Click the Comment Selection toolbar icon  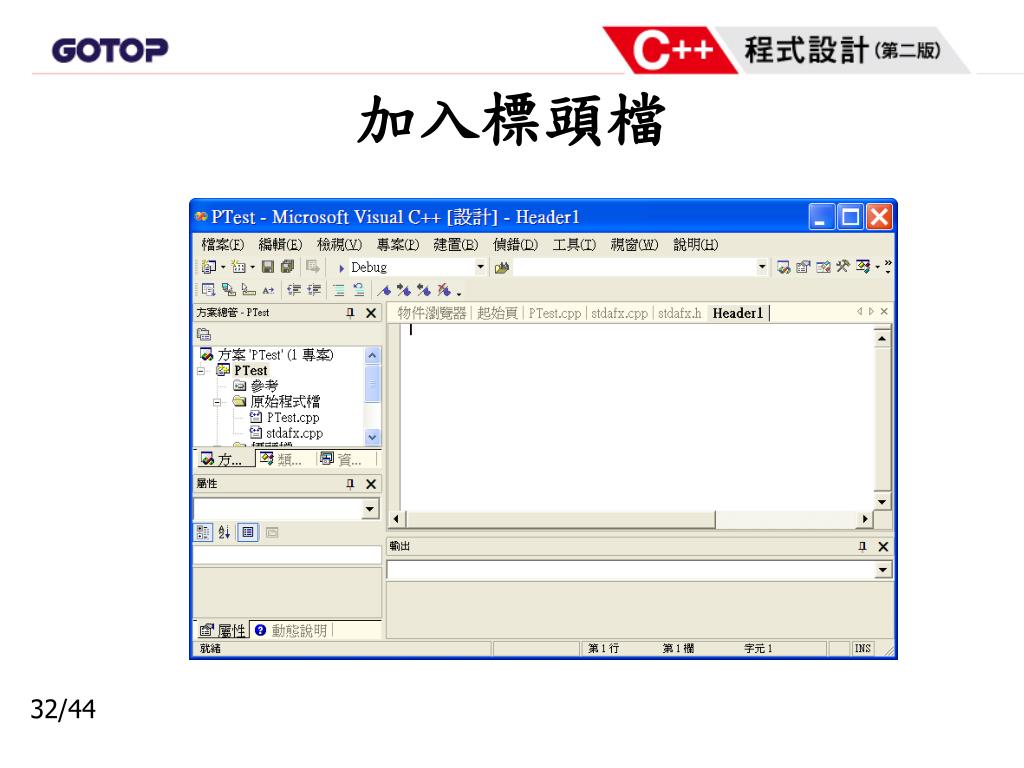point(338,290)
